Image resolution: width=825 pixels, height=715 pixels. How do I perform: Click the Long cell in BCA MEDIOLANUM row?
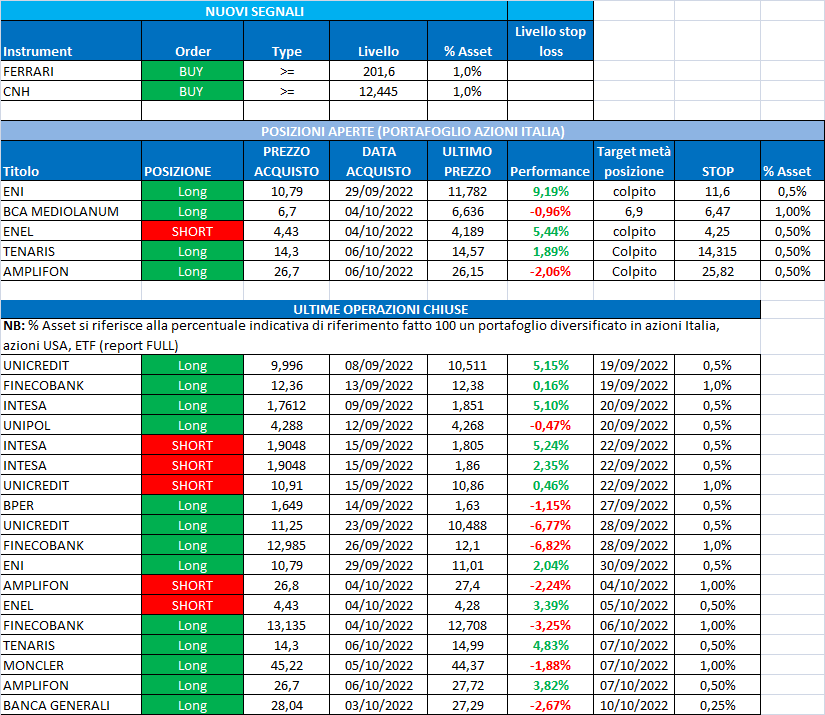pos(193,211)
